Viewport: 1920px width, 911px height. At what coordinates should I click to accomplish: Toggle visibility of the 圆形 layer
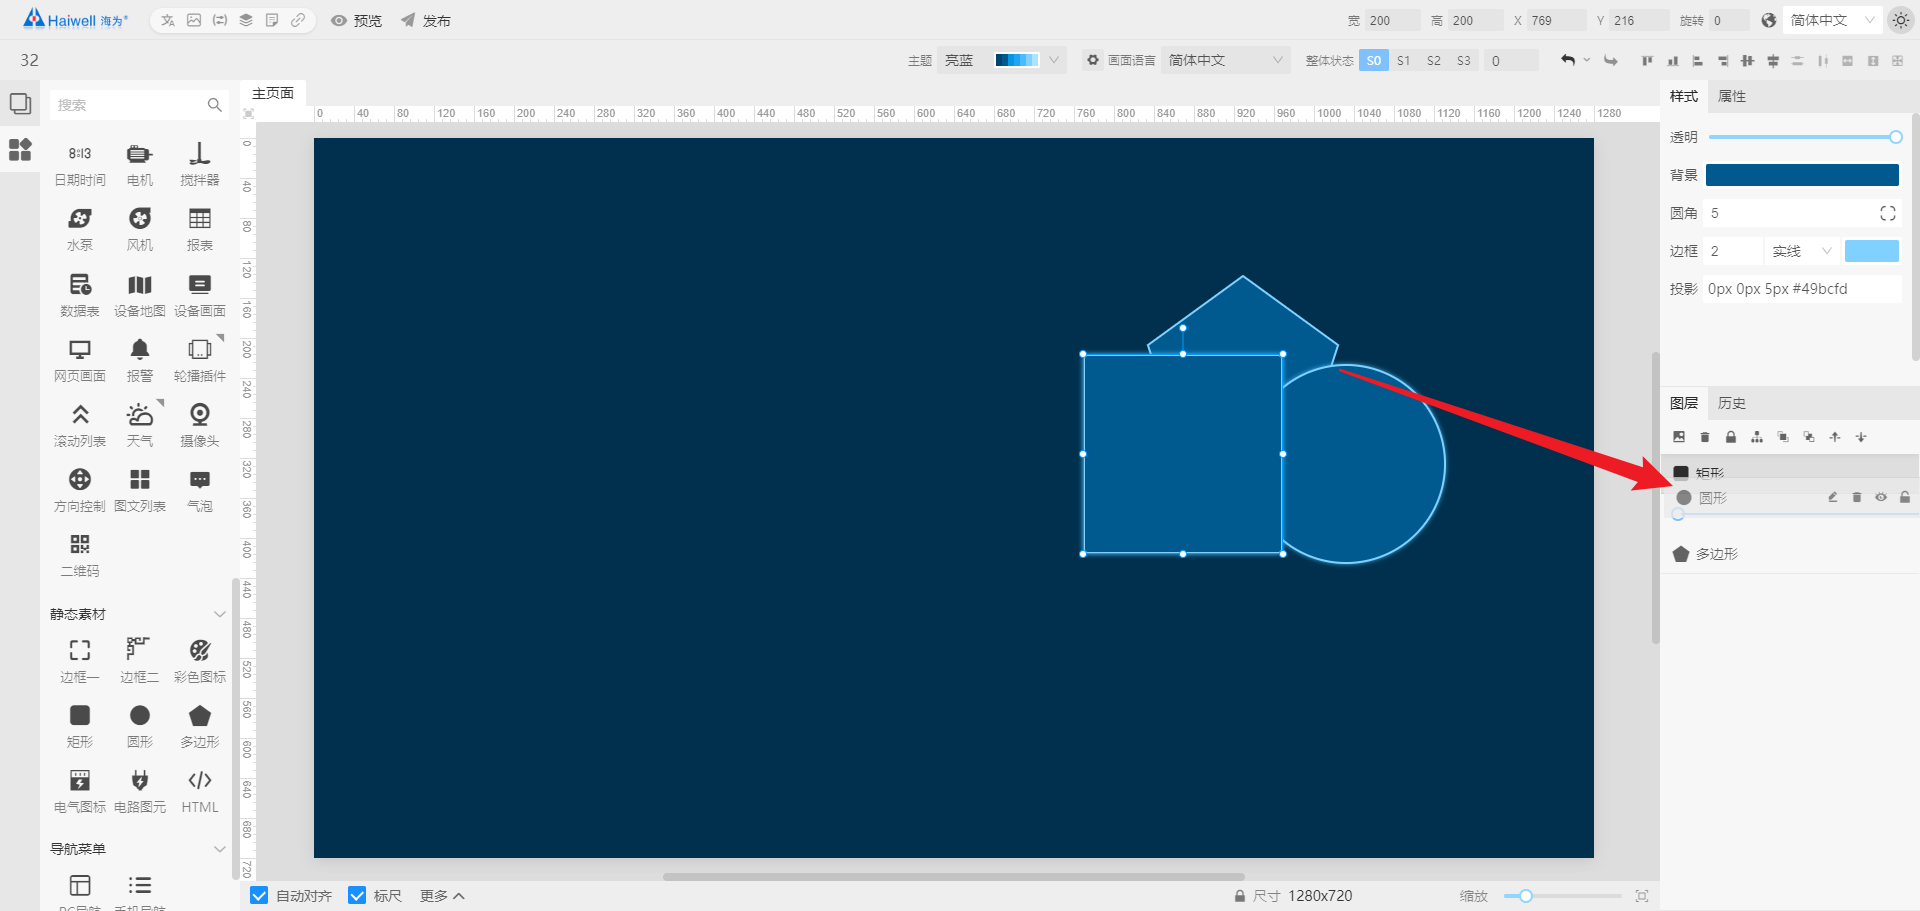(x=1881, y=497)
